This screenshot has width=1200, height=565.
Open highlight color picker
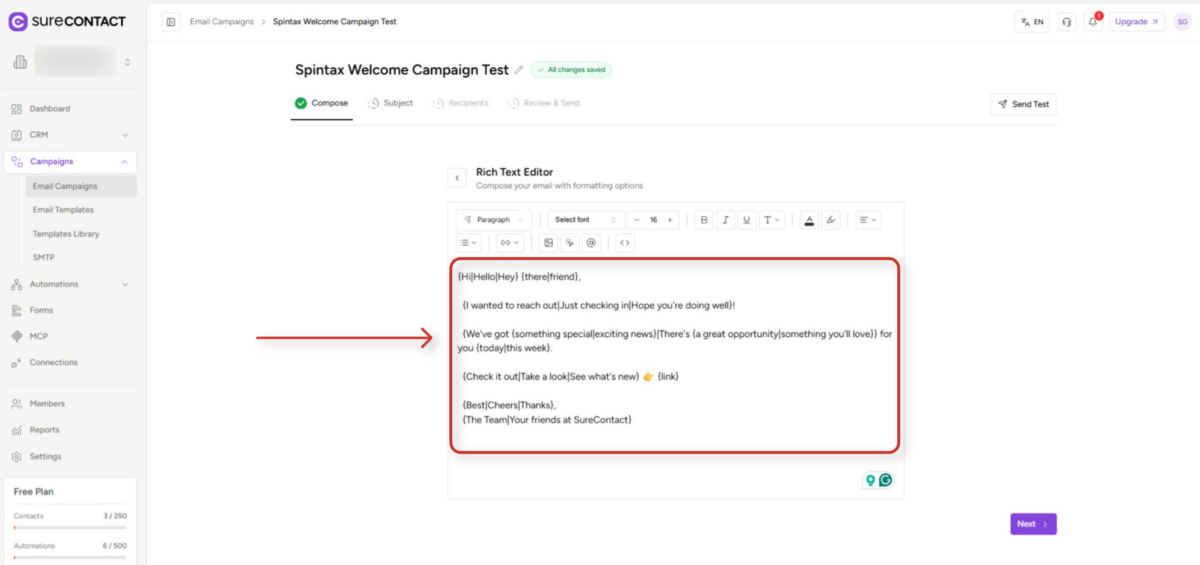coord(831,220)
